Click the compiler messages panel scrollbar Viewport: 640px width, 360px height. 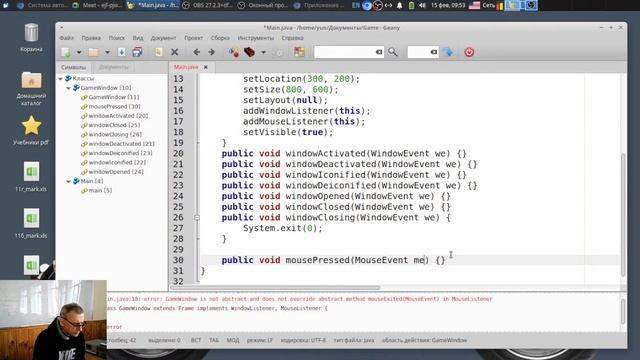(x=623, y=311)
